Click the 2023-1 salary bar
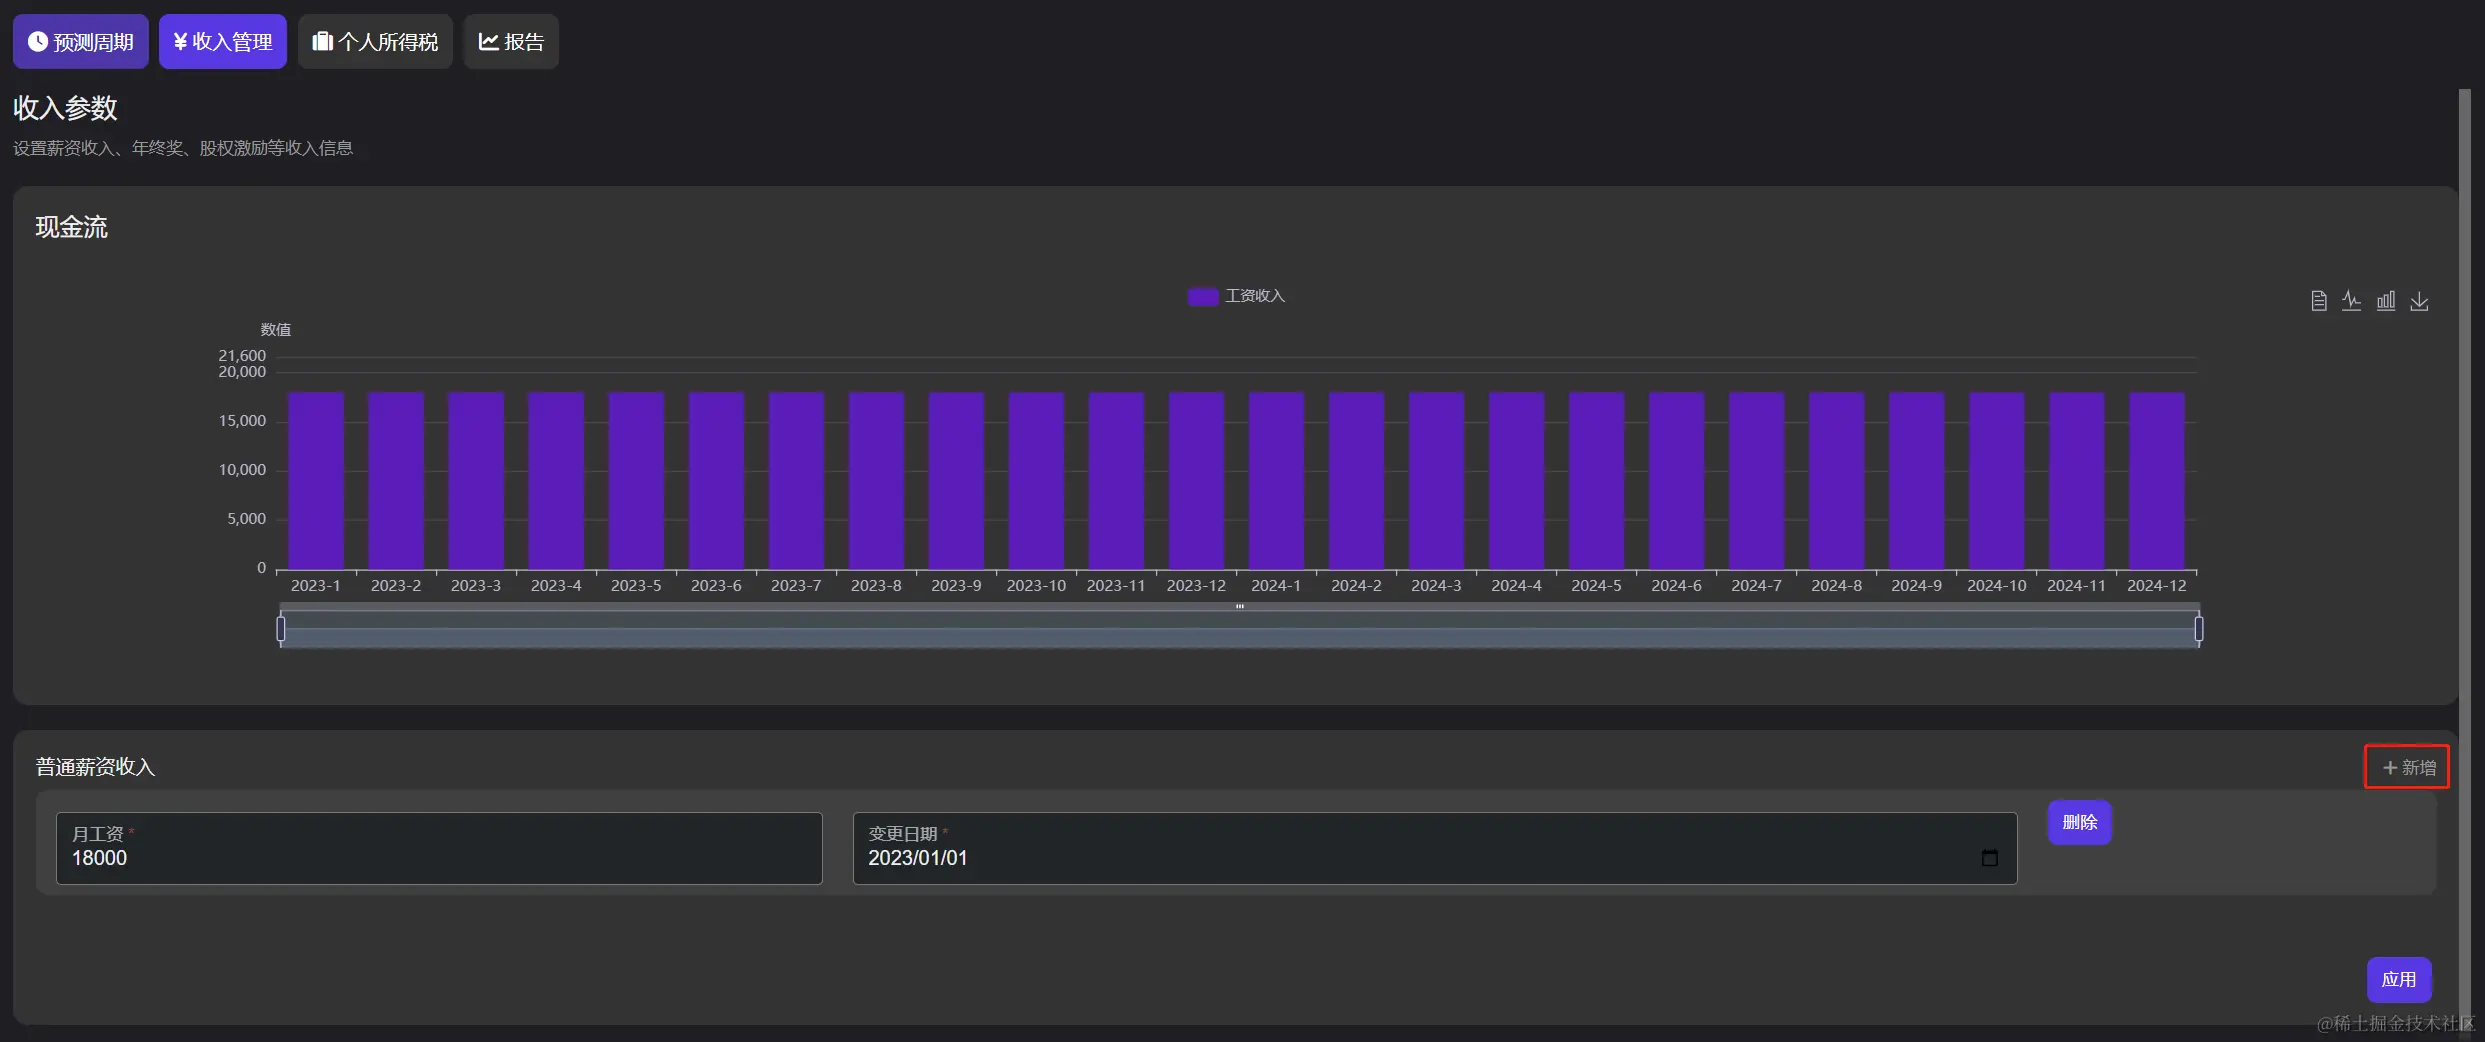 pyautogui.click(x=316, y=480)
